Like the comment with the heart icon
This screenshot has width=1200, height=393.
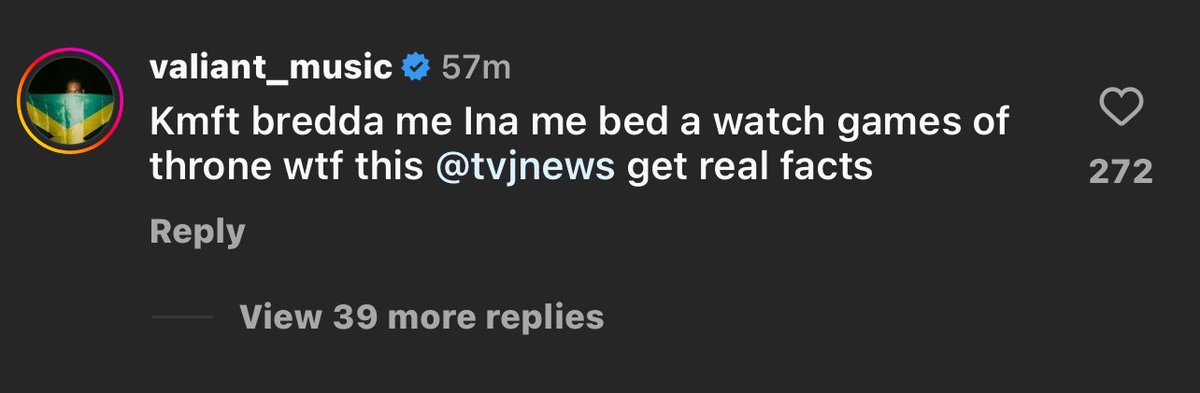click(1120, 106)
